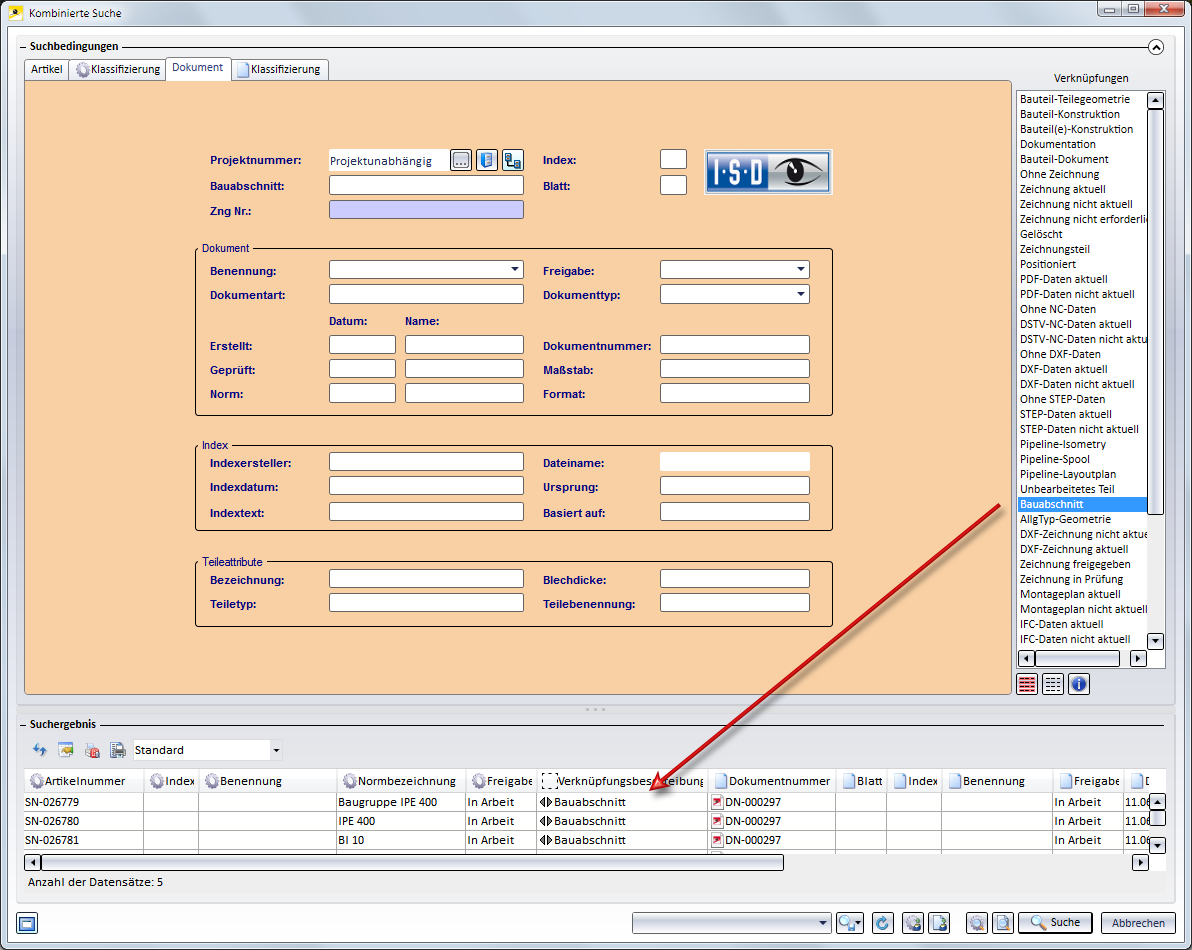The width and height of the screenshot is (1192, 950).
Task: Click the Indexersteller input field
Action: [x=426, y=462]
